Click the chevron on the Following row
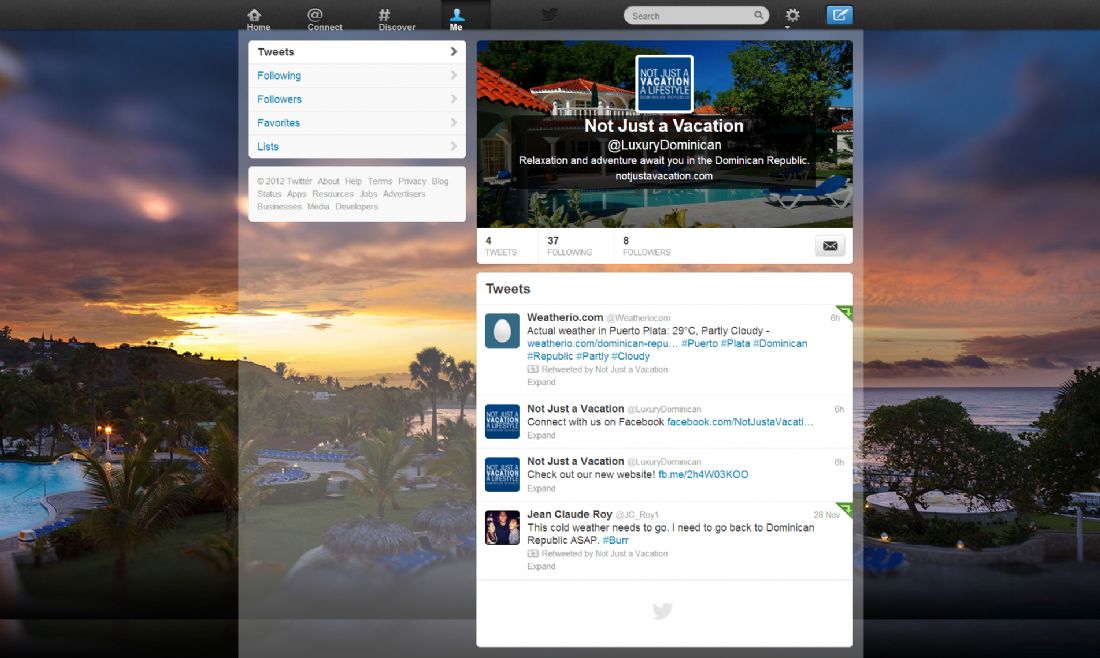 click(x=453, y=75)
